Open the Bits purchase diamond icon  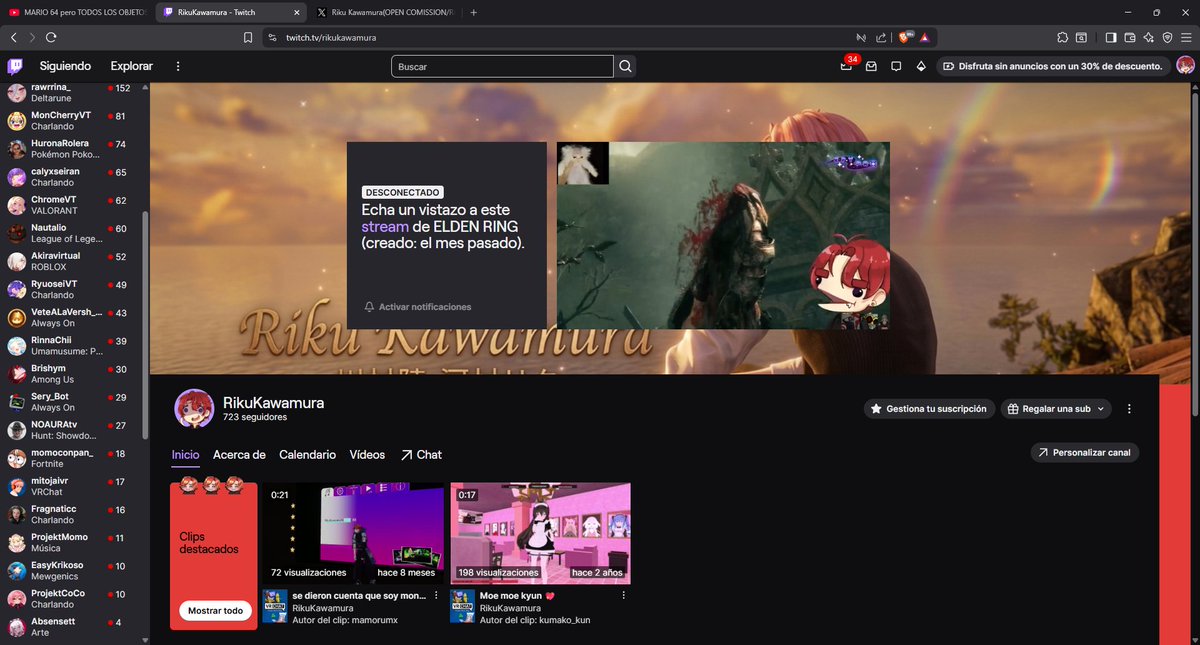[x=921, y=66]
